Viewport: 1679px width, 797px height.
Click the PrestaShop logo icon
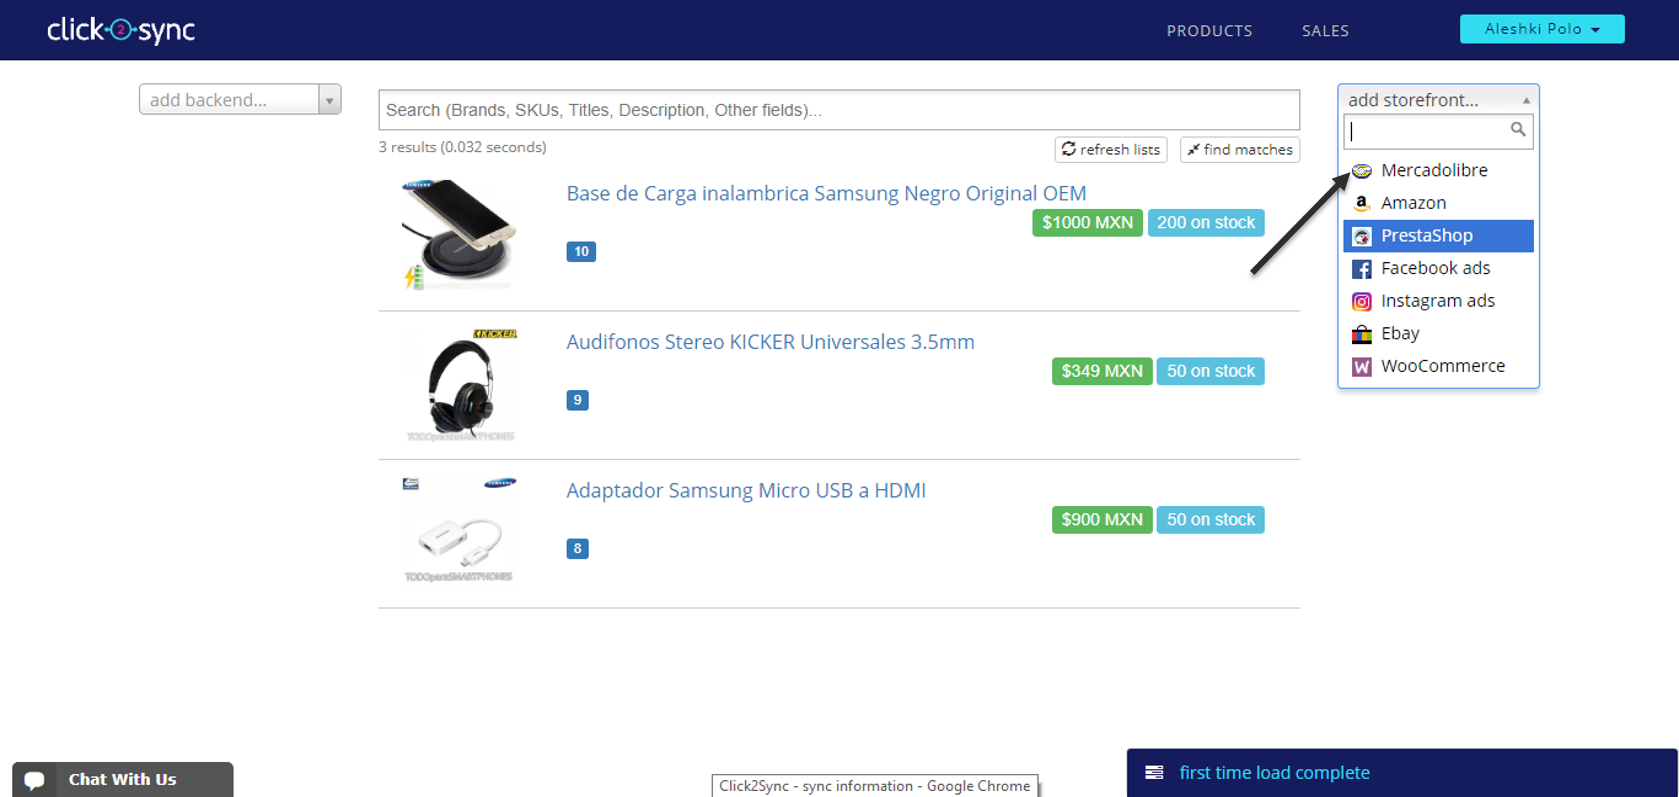pos(1361,237)
